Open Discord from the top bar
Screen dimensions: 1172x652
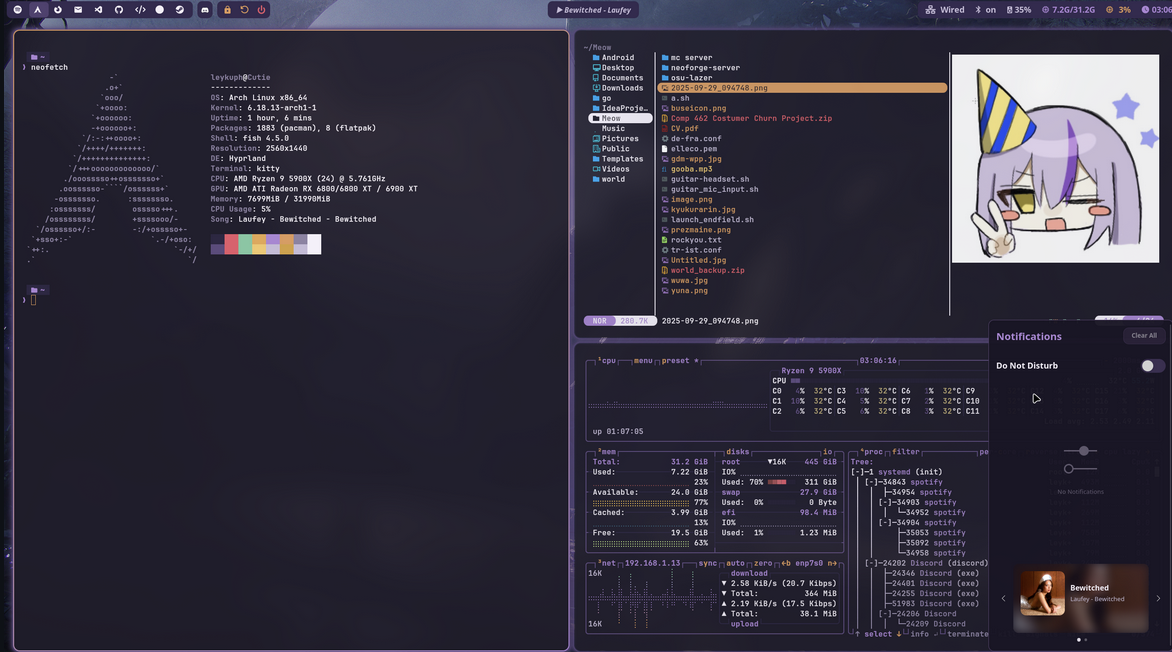coord(205,10)
